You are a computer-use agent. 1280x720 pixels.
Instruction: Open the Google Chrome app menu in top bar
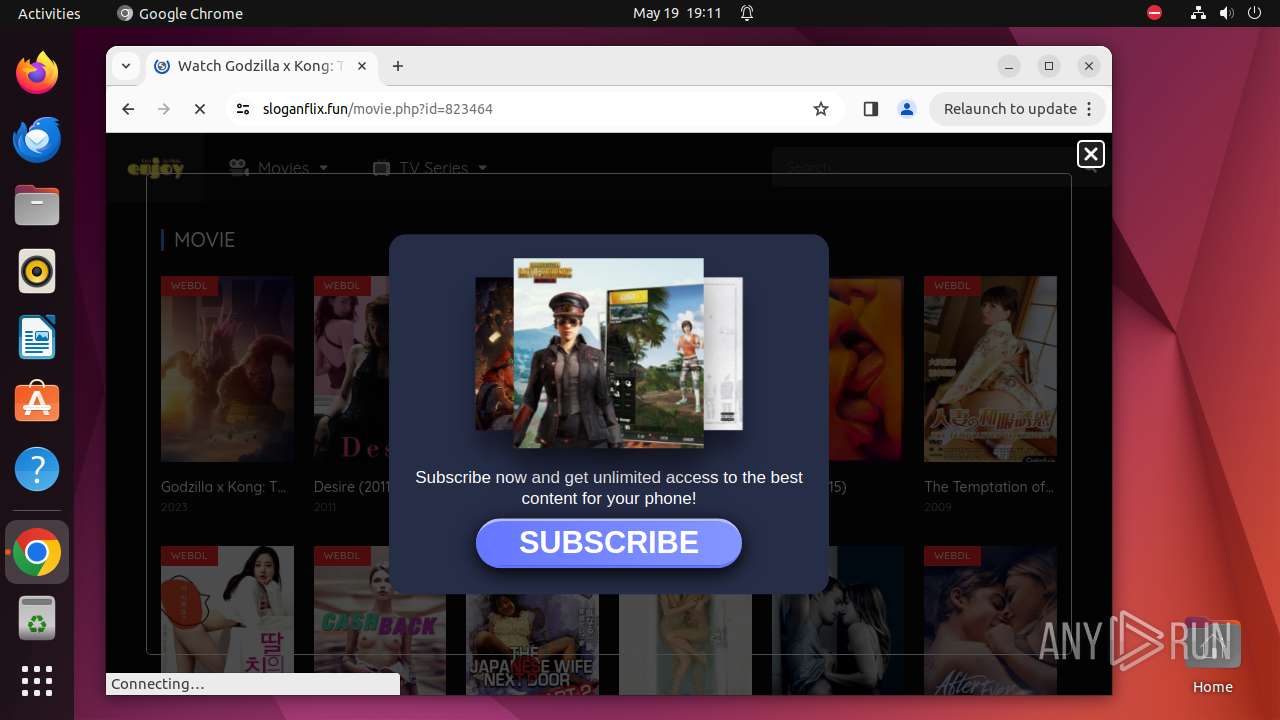[x=180, y=13]
